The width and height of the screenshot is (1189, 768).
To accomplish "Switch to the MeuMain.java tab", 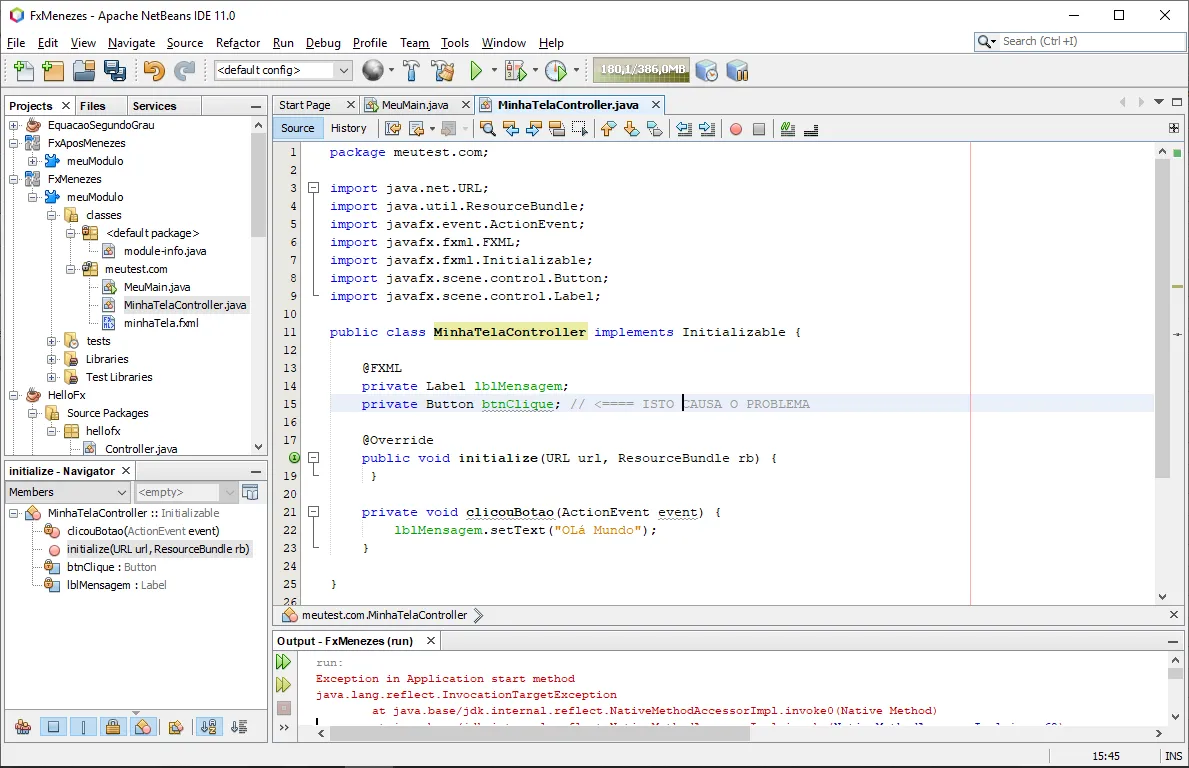I will pos(414,105).
